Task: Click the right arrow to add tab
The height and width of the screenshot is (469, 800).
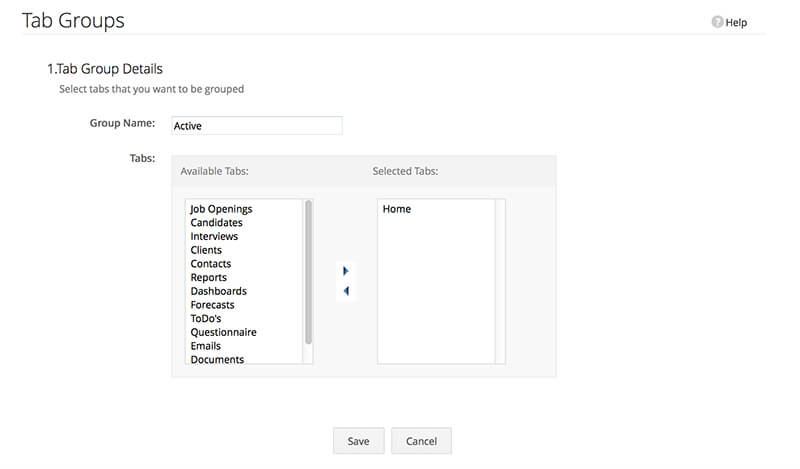Action: [x=345, y=271]
